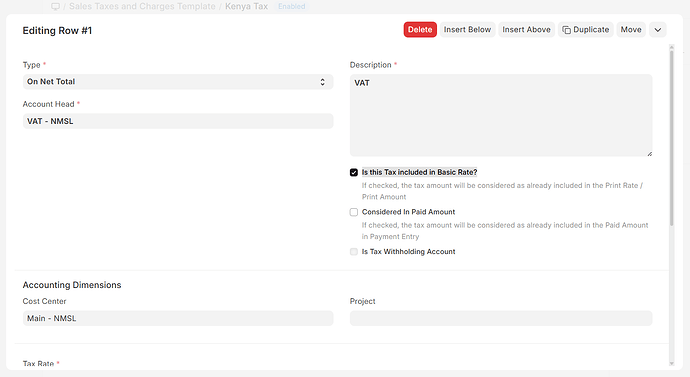Click the Account Head field
This screenshot has width=690, height=377.
178,121
